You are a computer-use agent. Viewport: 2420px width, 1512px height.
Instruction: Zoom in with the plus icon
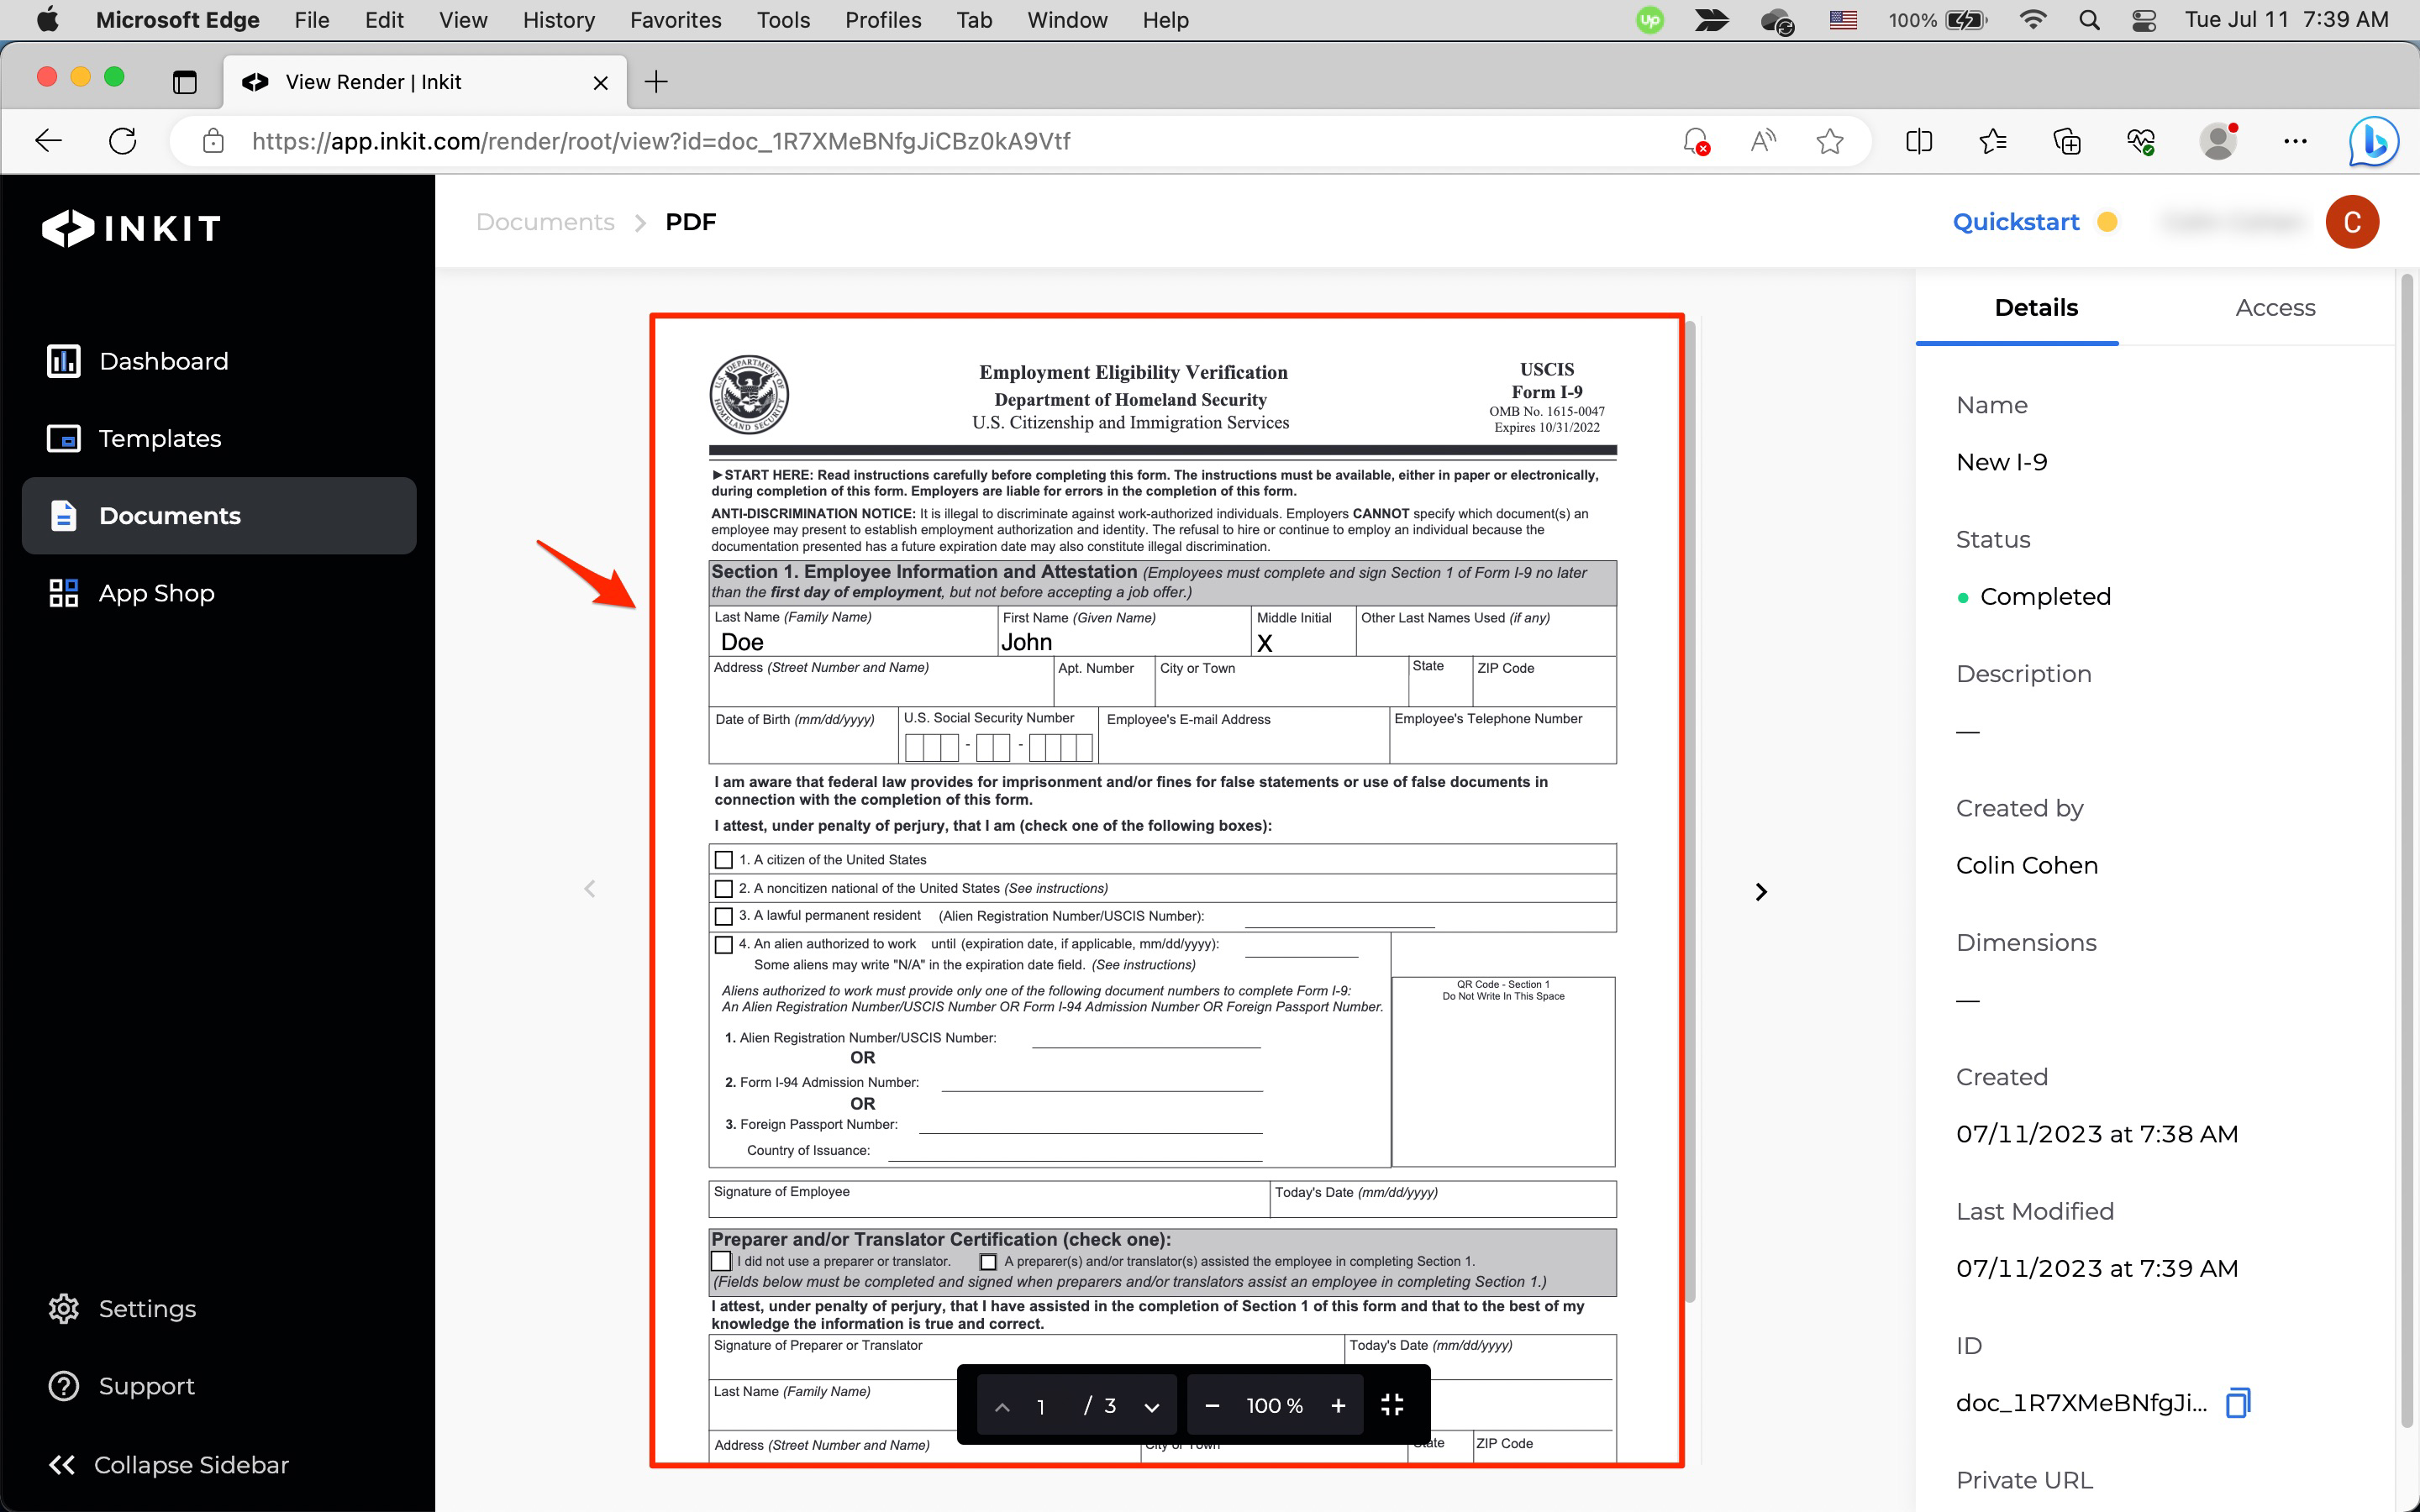click(x=1338, y=1405)
